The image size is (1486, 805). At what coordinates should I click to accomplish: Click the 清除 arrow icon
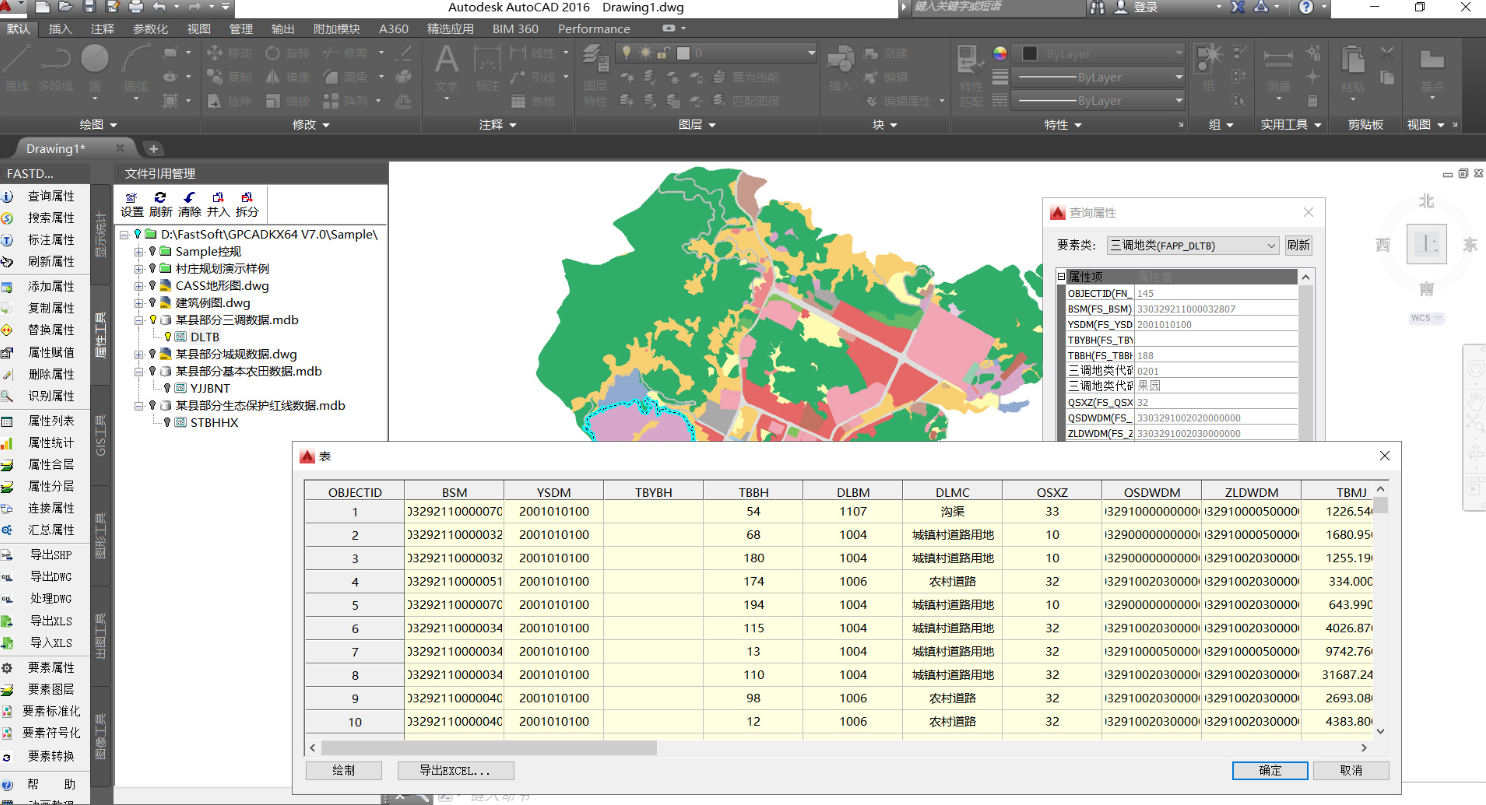190,198
